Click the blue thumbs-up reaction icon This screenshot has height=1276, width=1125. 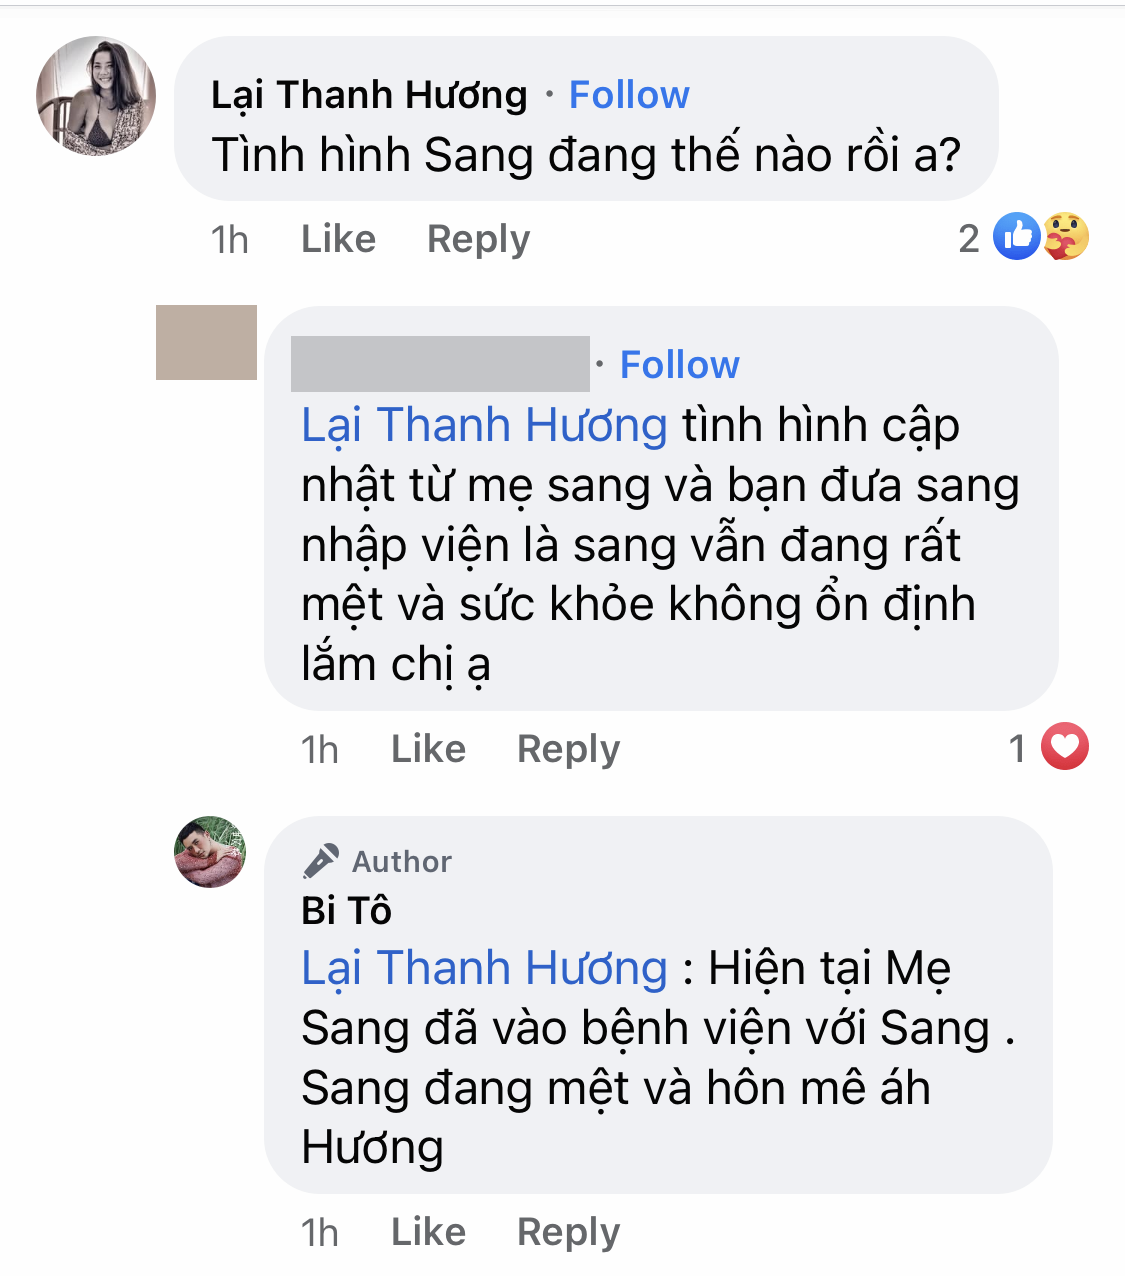[x=1017, y=237]
